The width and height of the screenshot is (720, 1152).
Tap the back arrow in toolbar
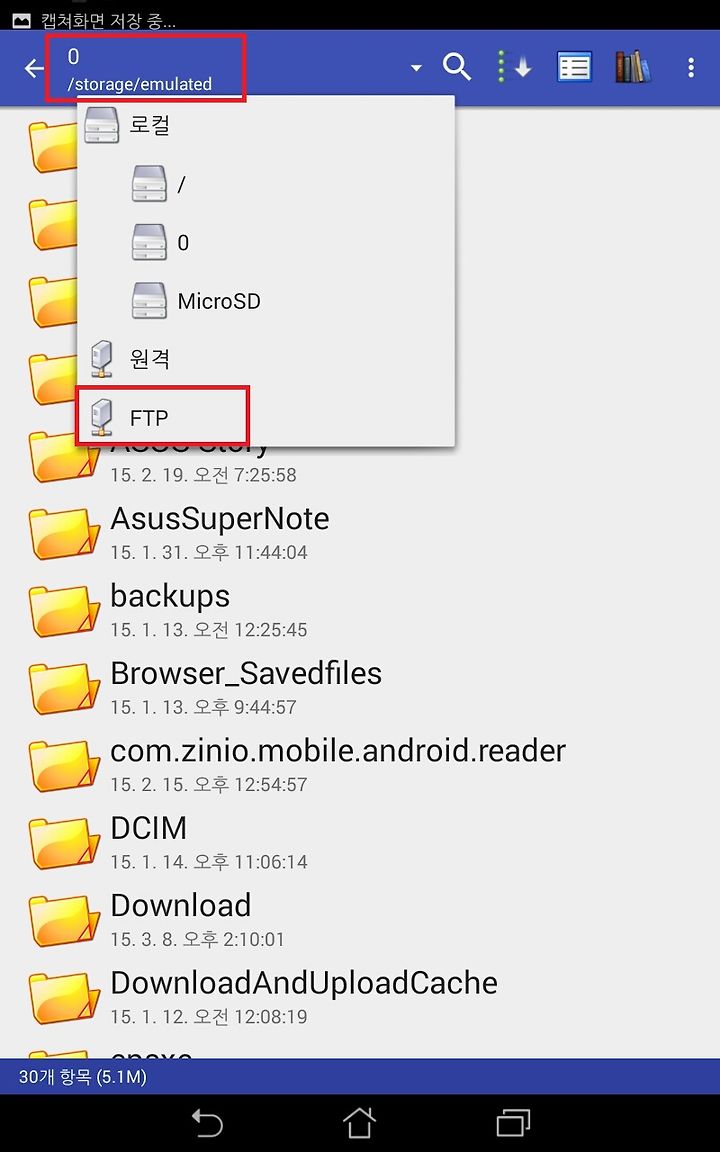click(34, 68)
